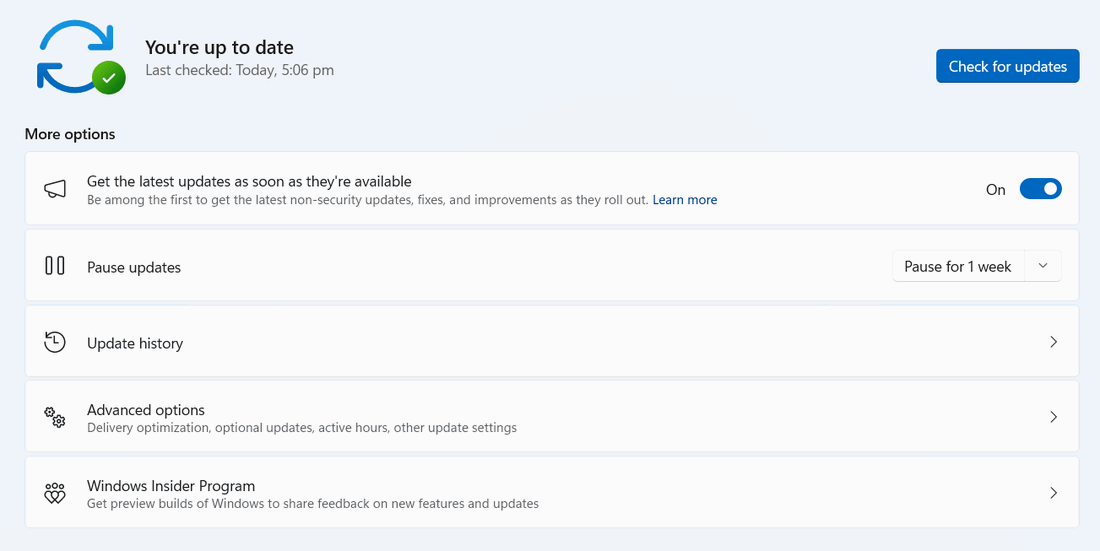The image size is (1100, 551).
Task: Click the pause icon beside Pause updates
Action: [x=55, y=266]
